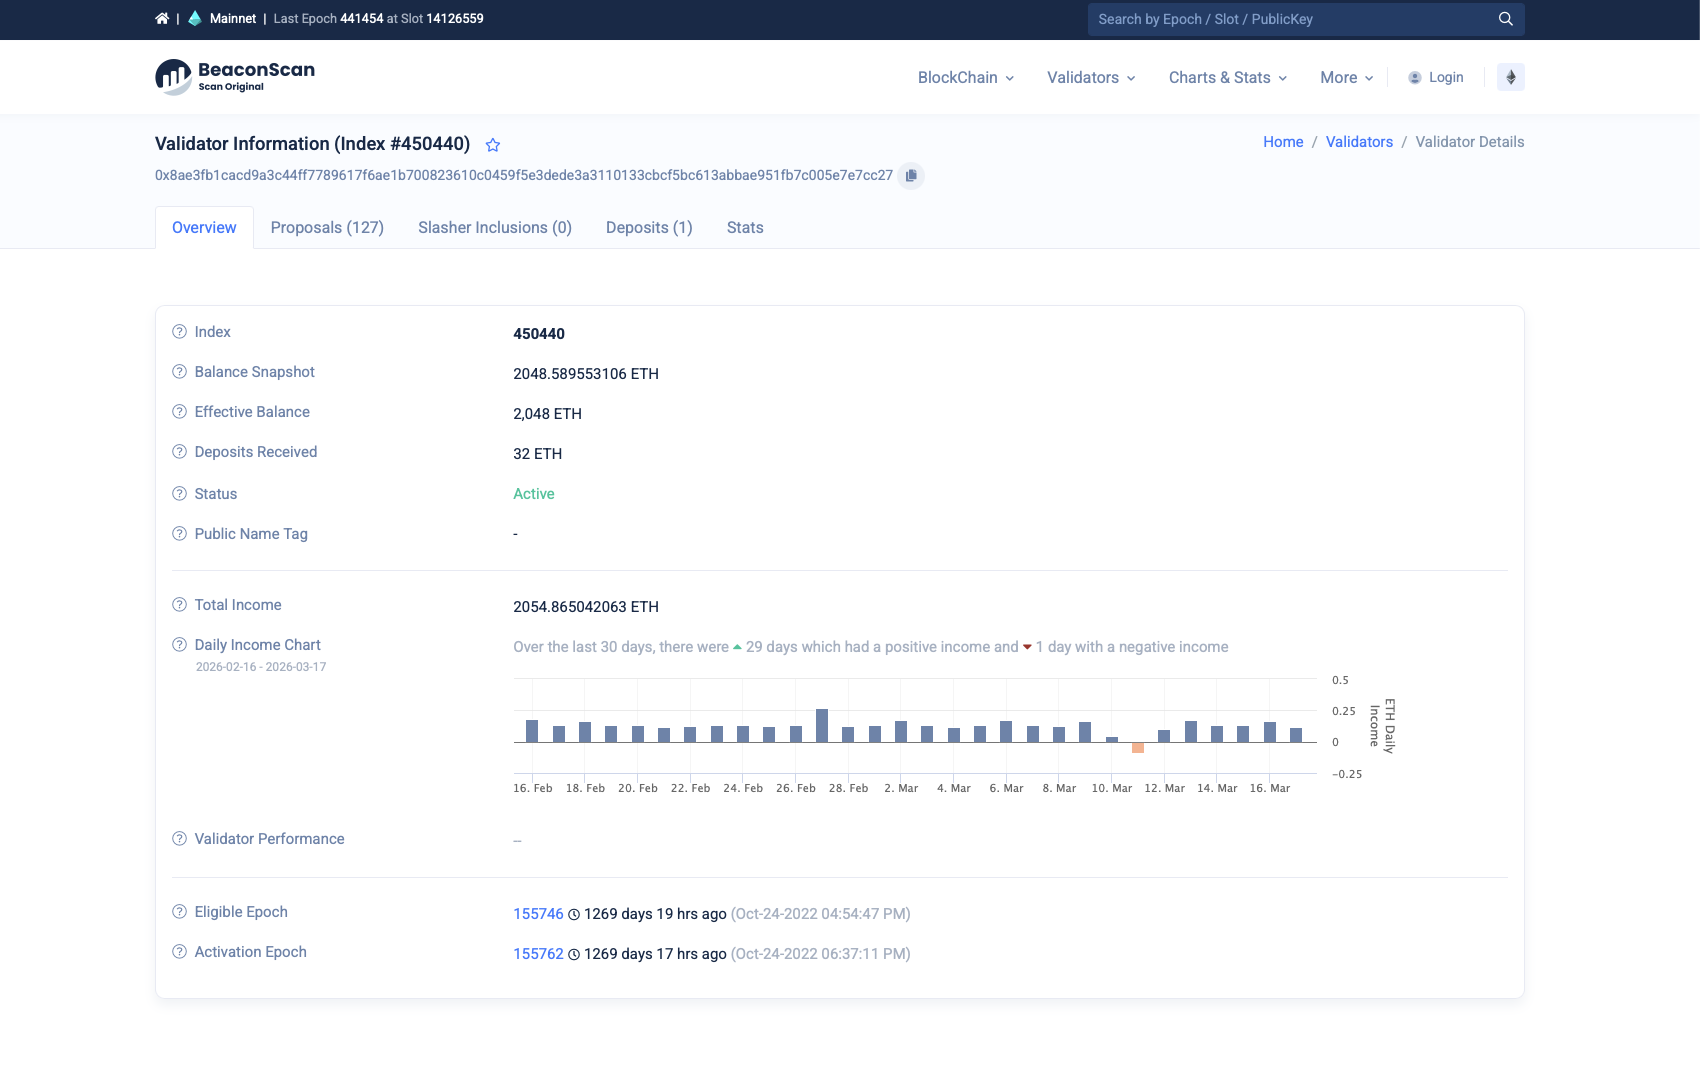Copy the validator public key
This screenshot has height=1092, width=1700.
[x=911, y=176]
